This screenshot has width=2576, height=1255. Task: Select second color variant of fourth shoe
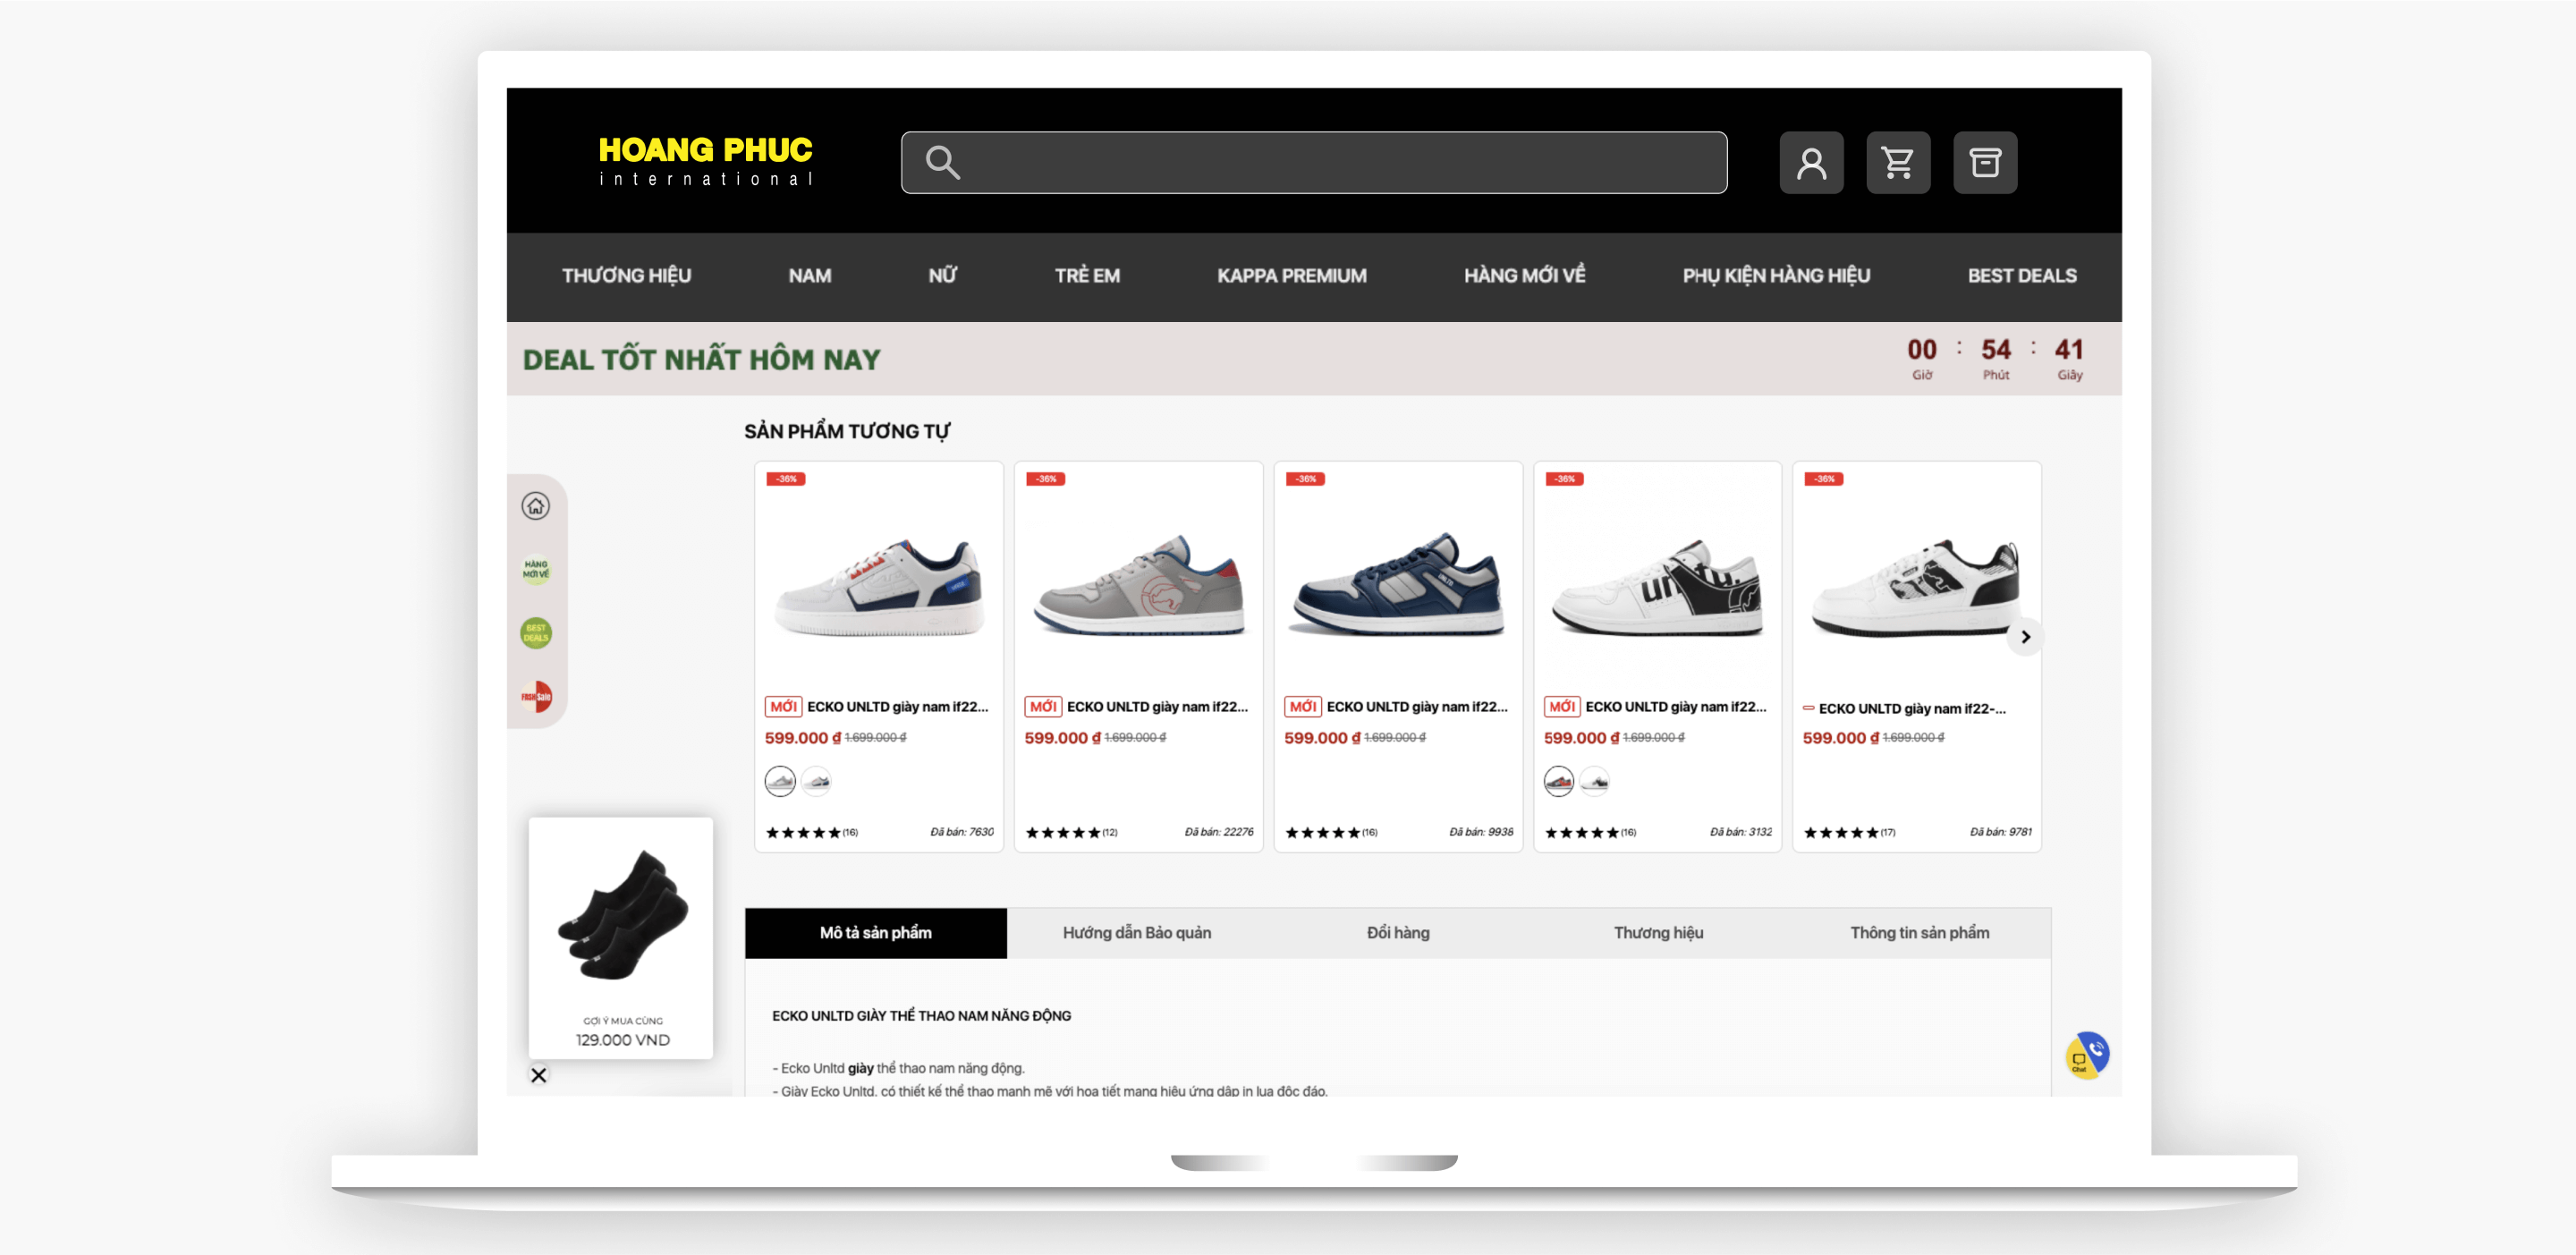[1595, 781]
